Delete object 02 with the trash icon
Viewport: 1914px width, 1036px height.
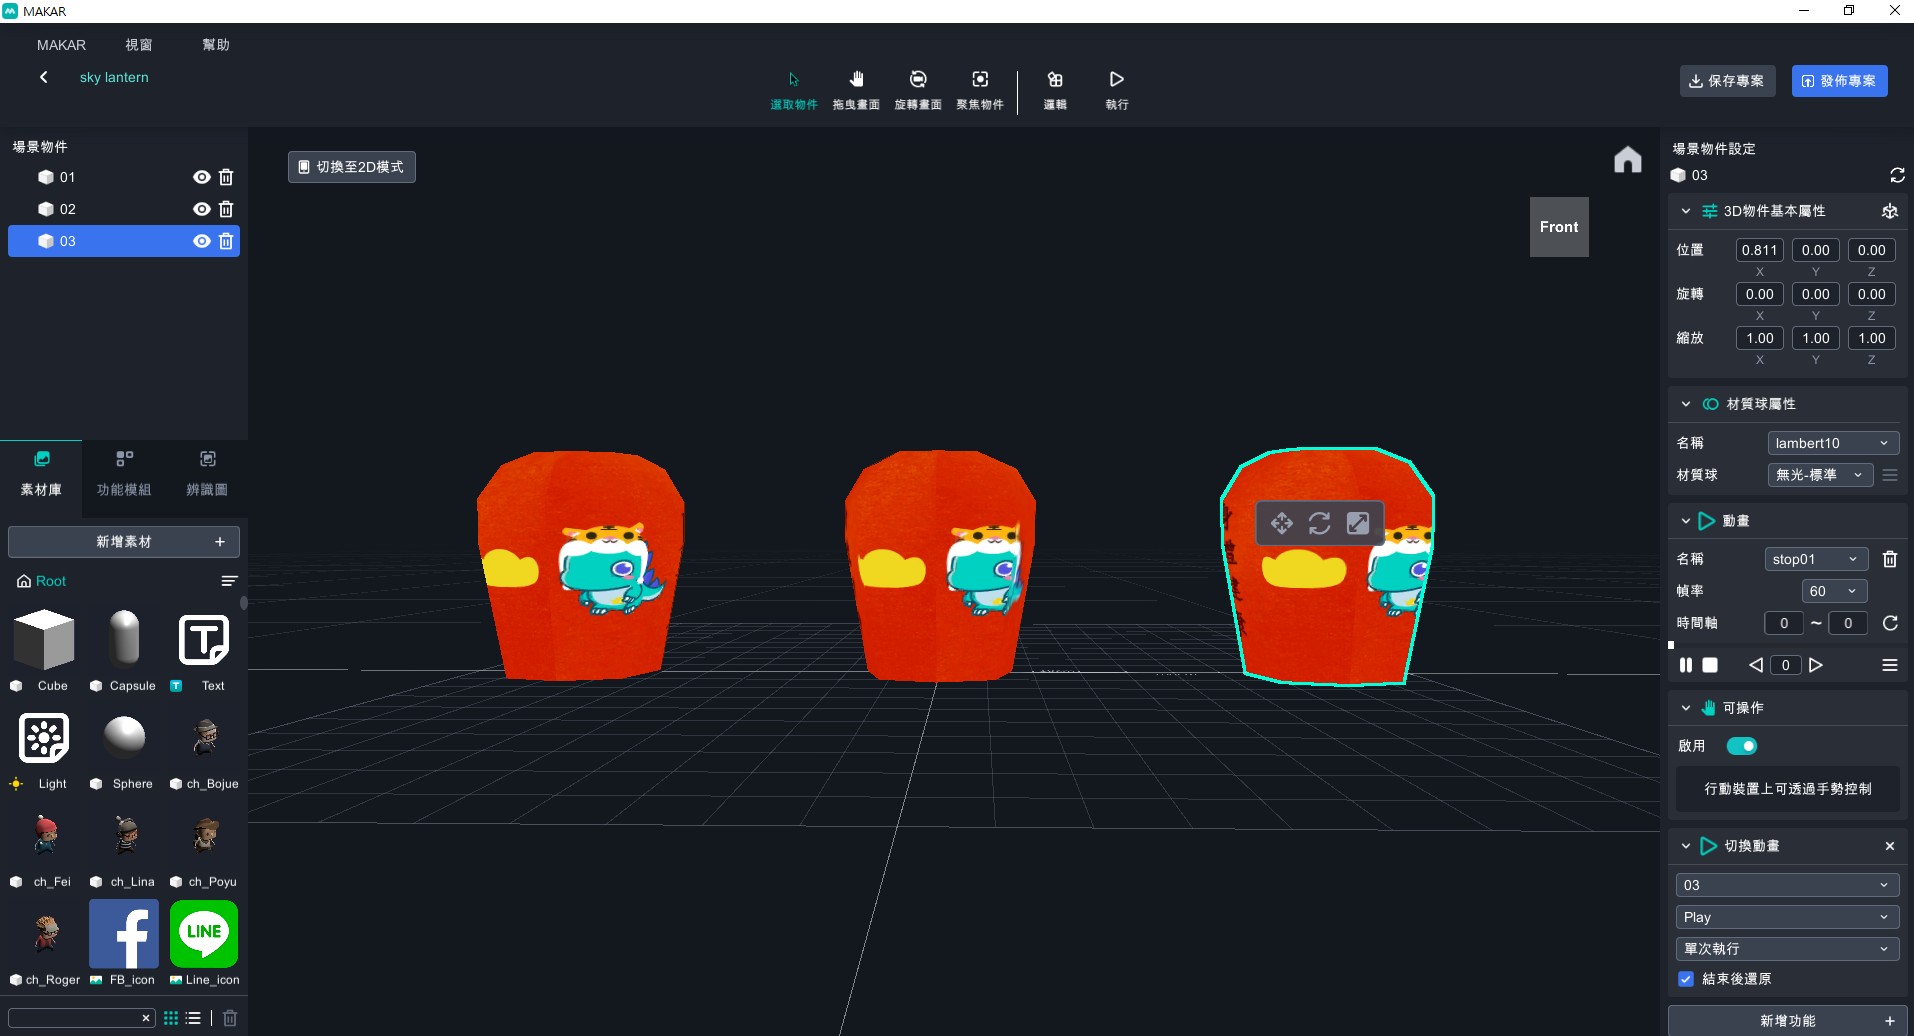pos(226,209)
